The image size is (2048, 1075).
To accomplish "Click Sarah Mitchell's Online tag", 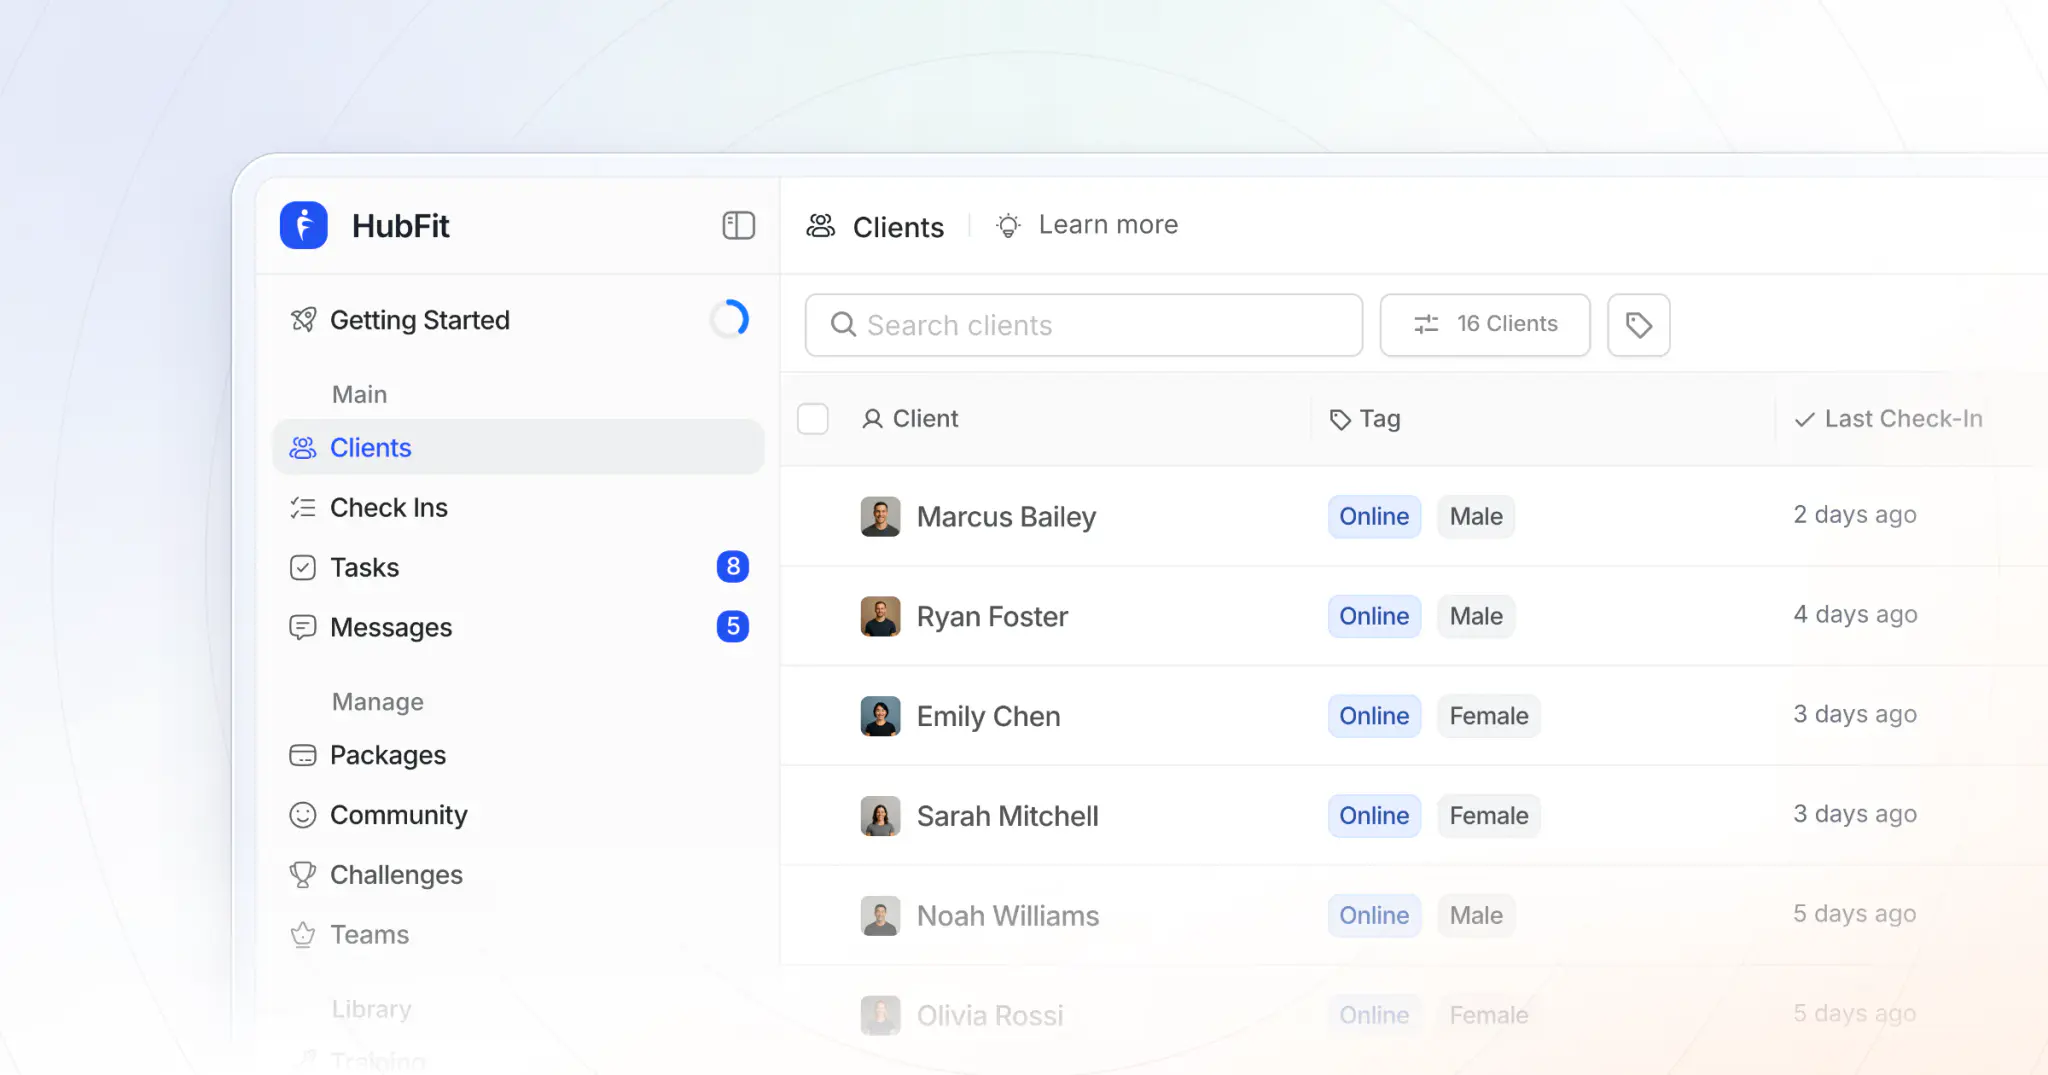I will click(1374, 816).
